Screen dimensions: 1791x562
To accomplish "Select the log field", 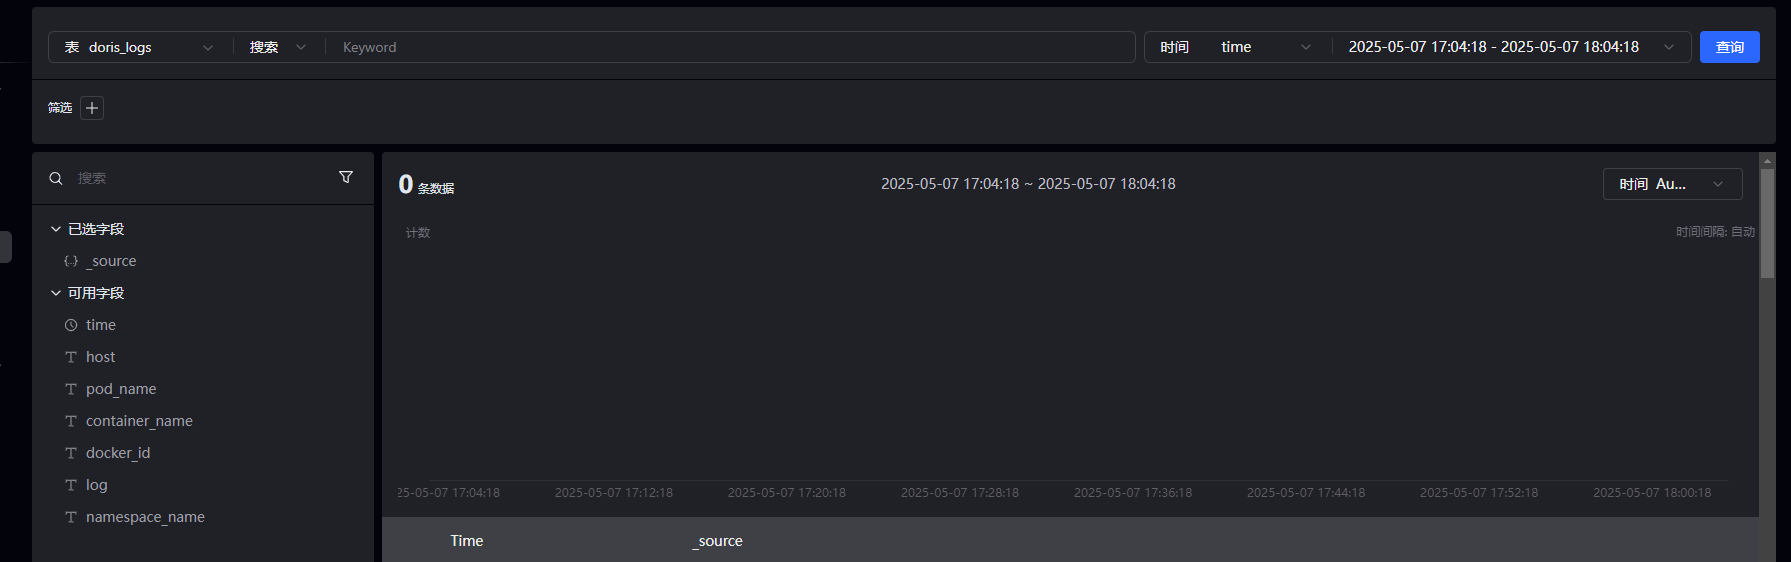I will pyautogui.click(x=97, y=485).
